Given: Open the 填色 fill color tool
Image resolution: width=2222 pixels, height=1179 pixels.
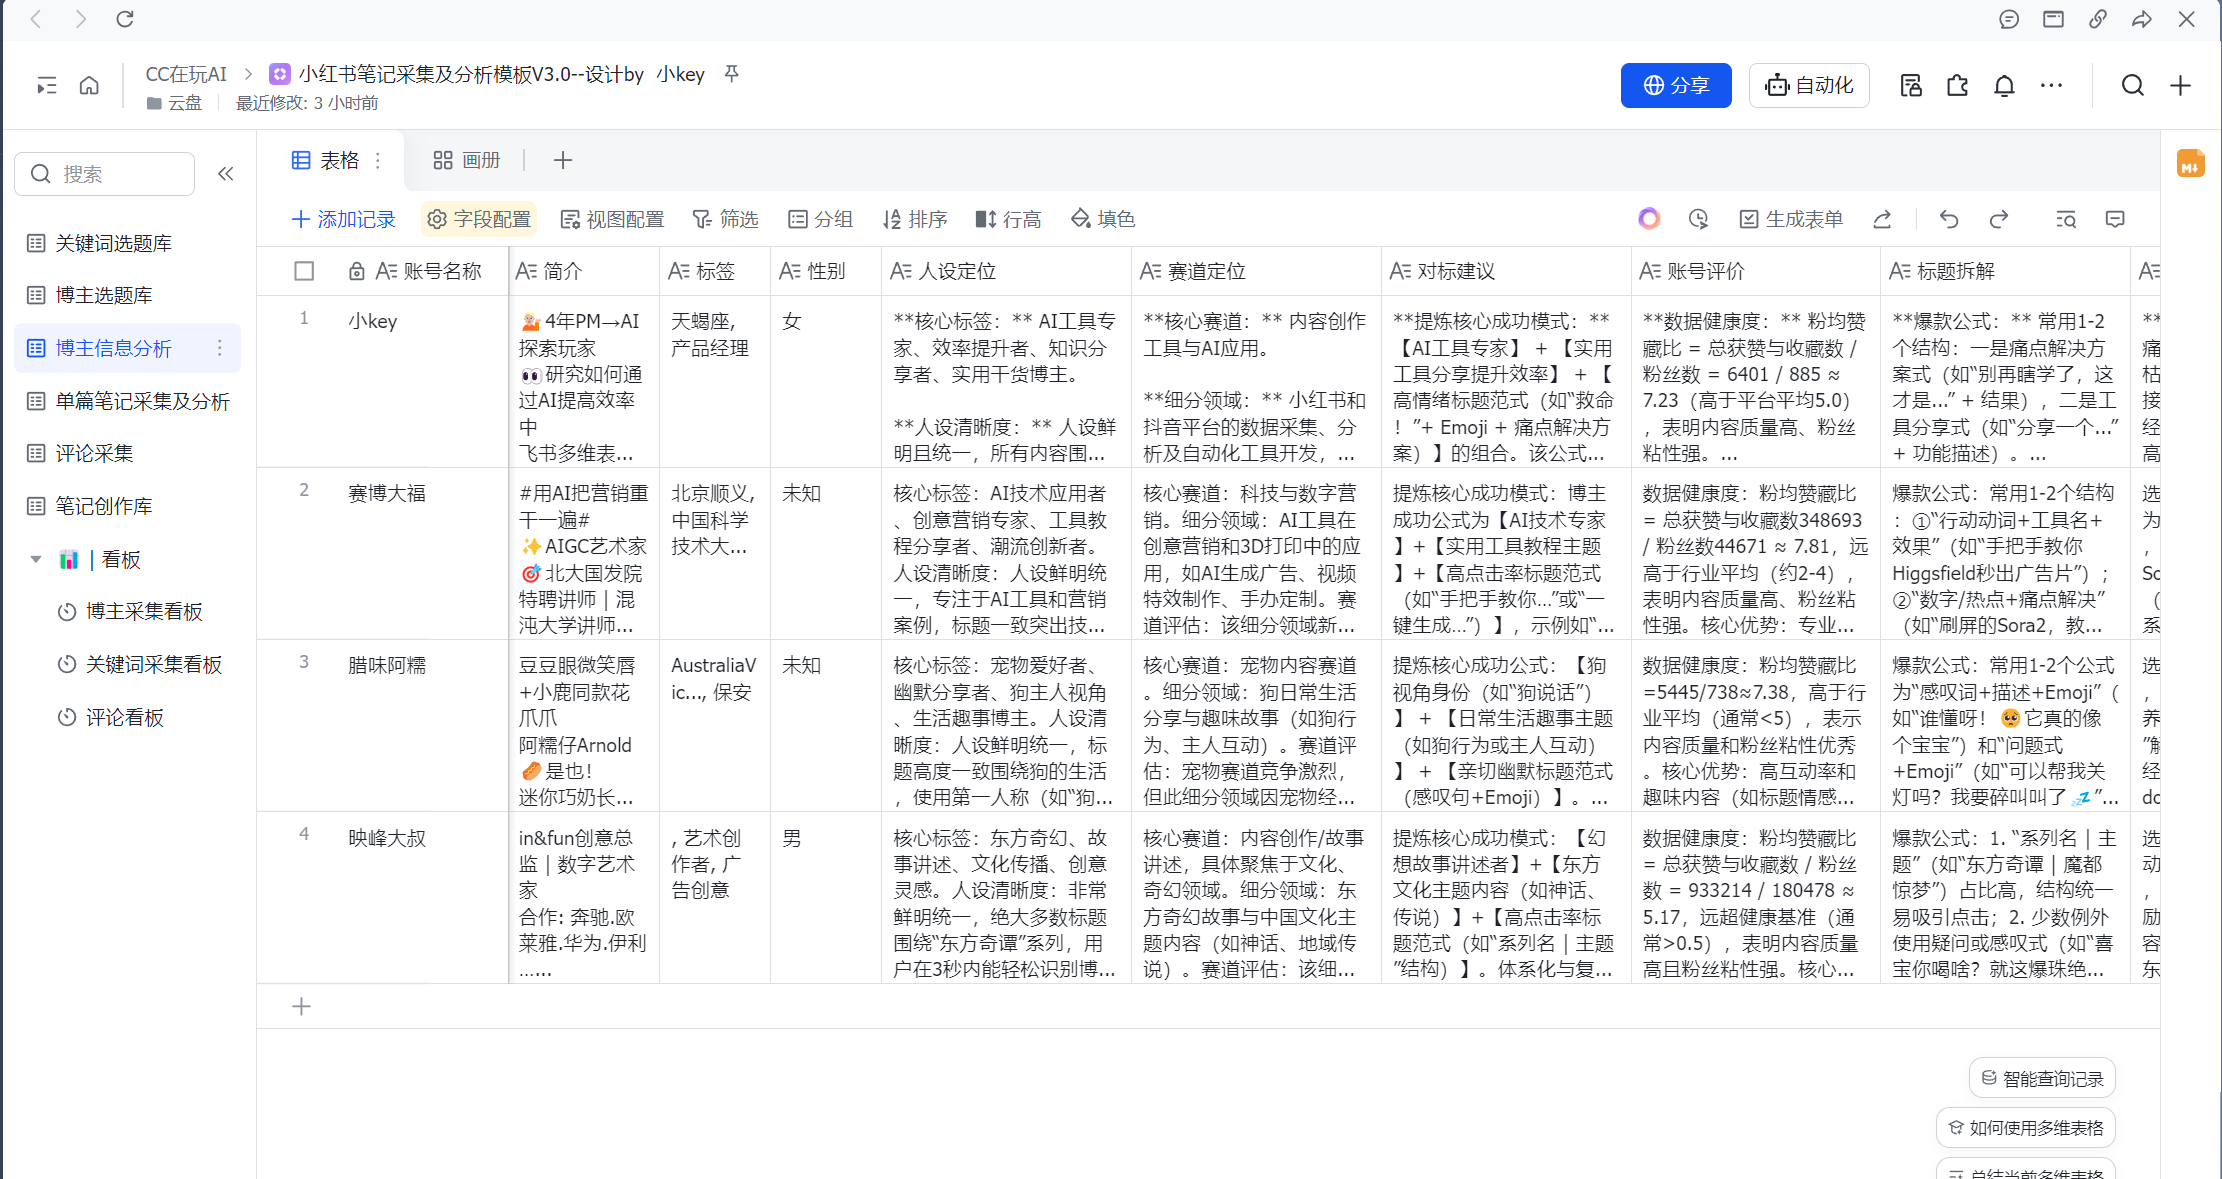Looking at the screenshot, I should click(1103, 219).
